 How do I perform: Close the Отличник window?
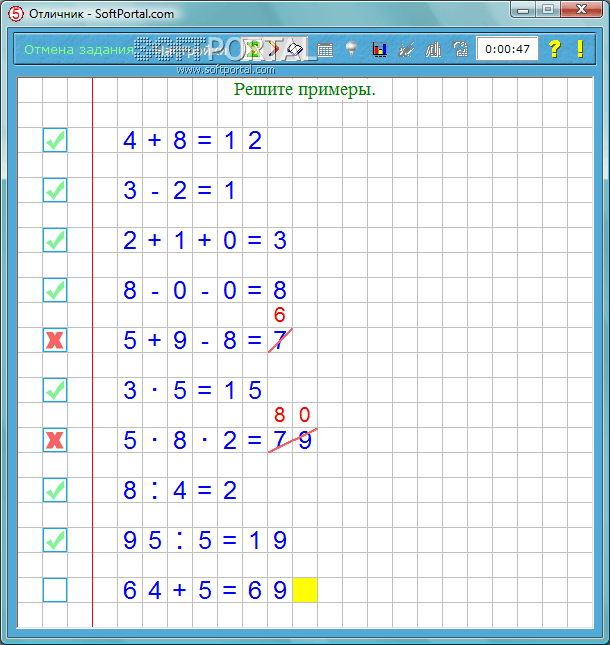pos(581,10)
